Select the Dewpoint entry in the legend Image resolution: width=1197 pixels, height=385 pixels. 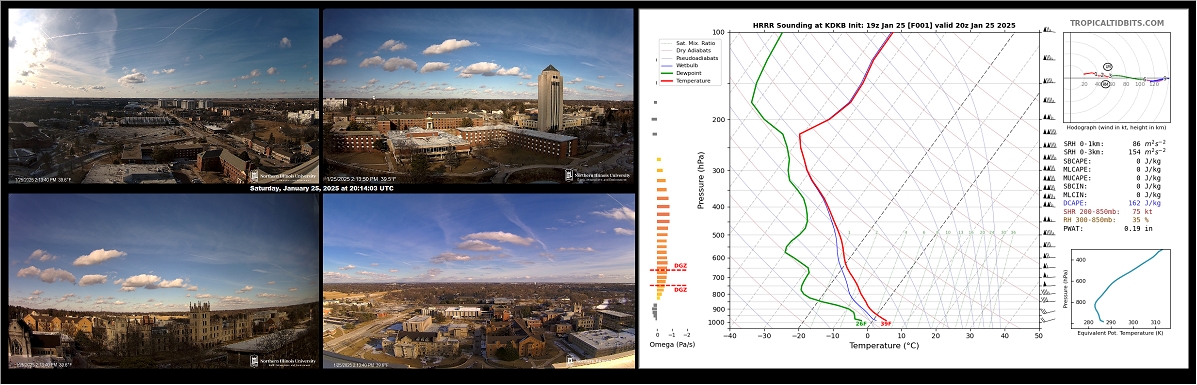pos(682,73)
